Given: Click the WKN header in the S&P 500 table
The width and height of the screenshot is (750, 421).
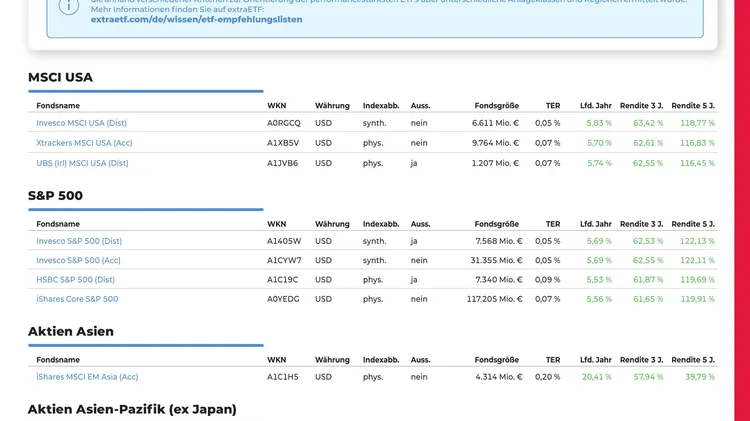Looking at the screenshot, I should pyautogui.click(x=276, y=224).
